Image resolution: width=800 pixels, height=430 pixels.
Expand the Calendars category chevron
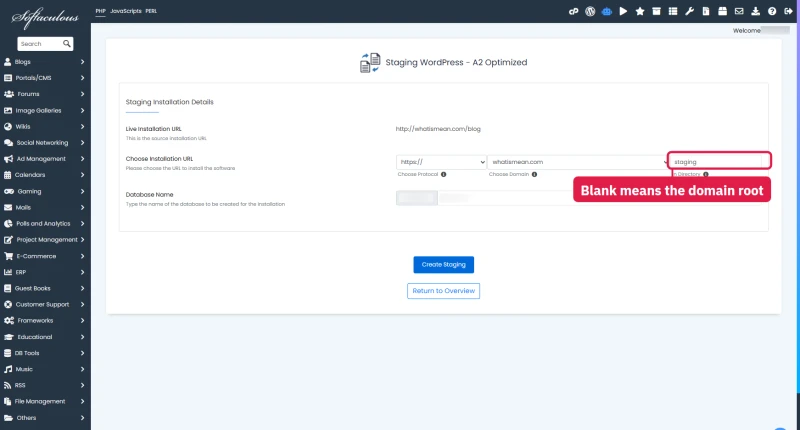pos(82,175)
